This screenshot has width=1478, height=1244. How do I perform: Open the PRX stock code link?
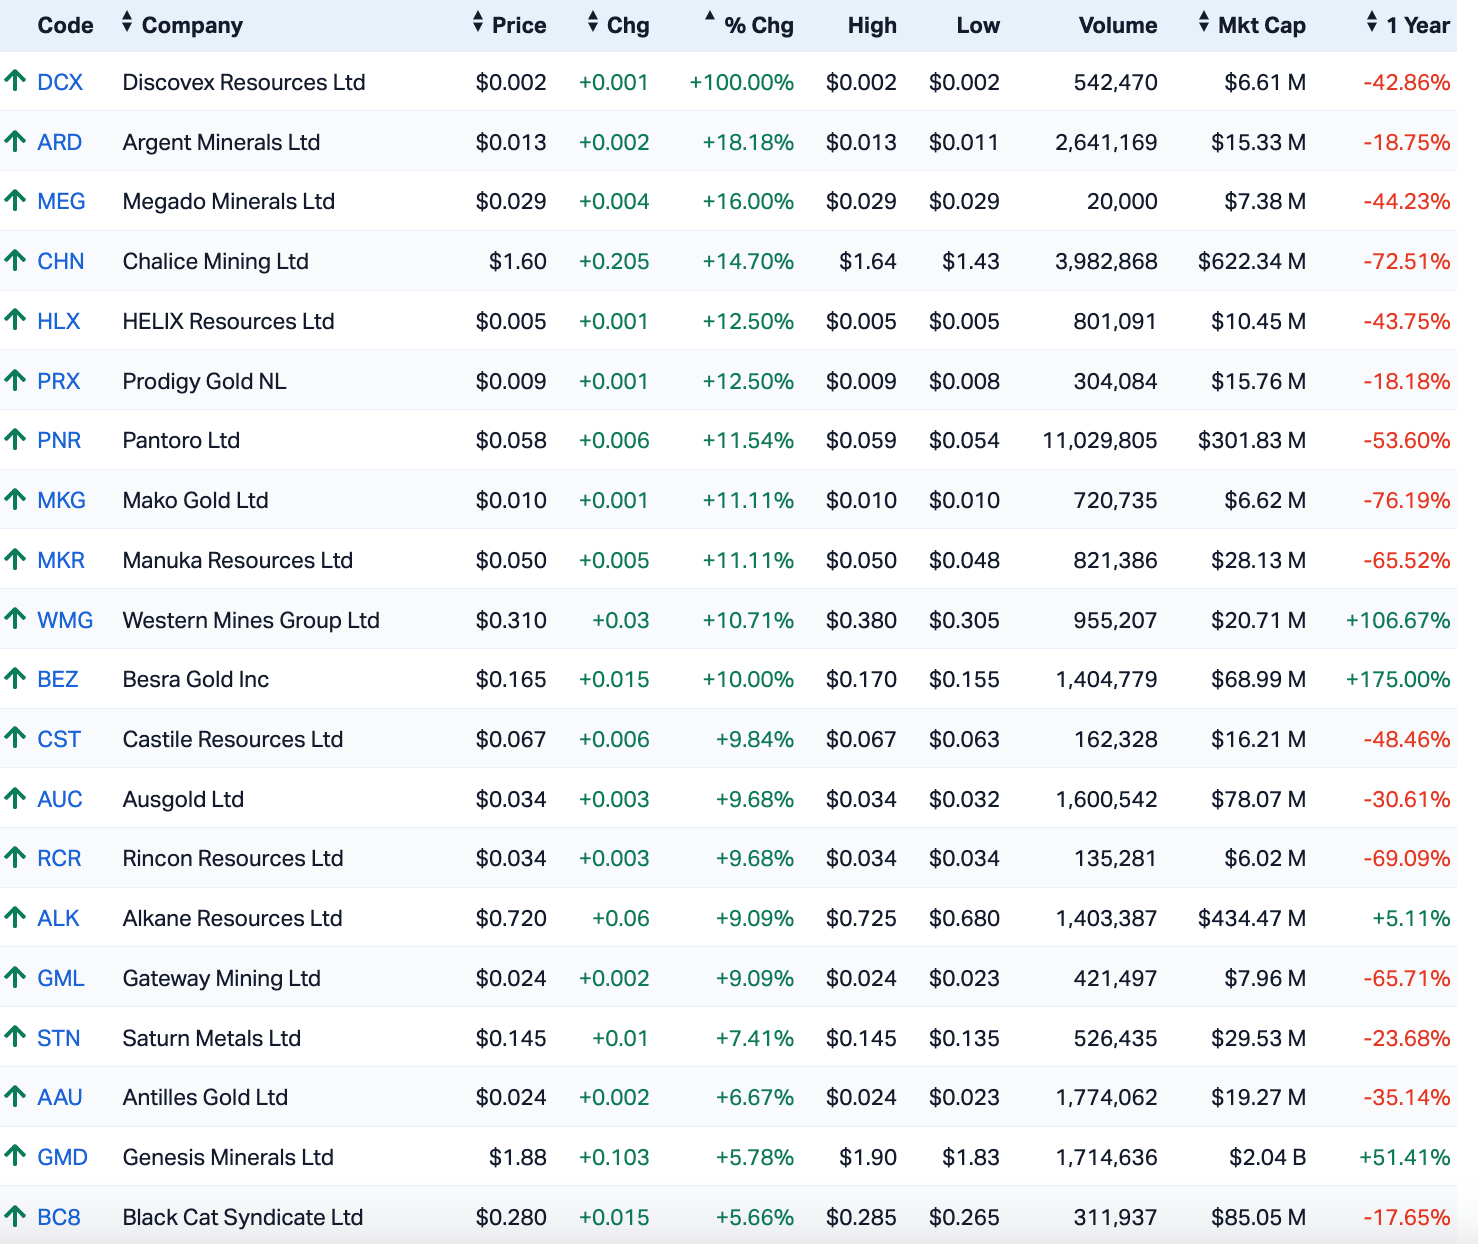[x=59, y=381]
